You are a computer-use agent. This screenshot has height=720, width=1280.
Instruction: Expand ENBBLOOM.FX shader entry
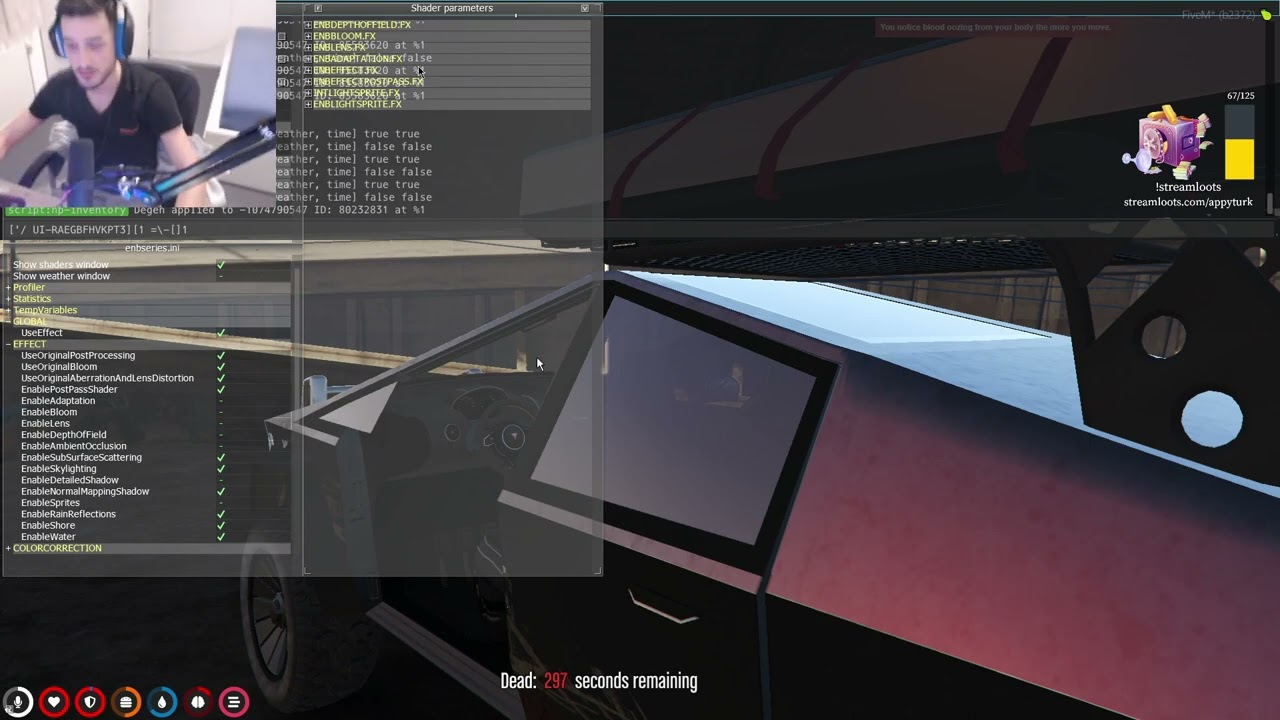(308, 36)
